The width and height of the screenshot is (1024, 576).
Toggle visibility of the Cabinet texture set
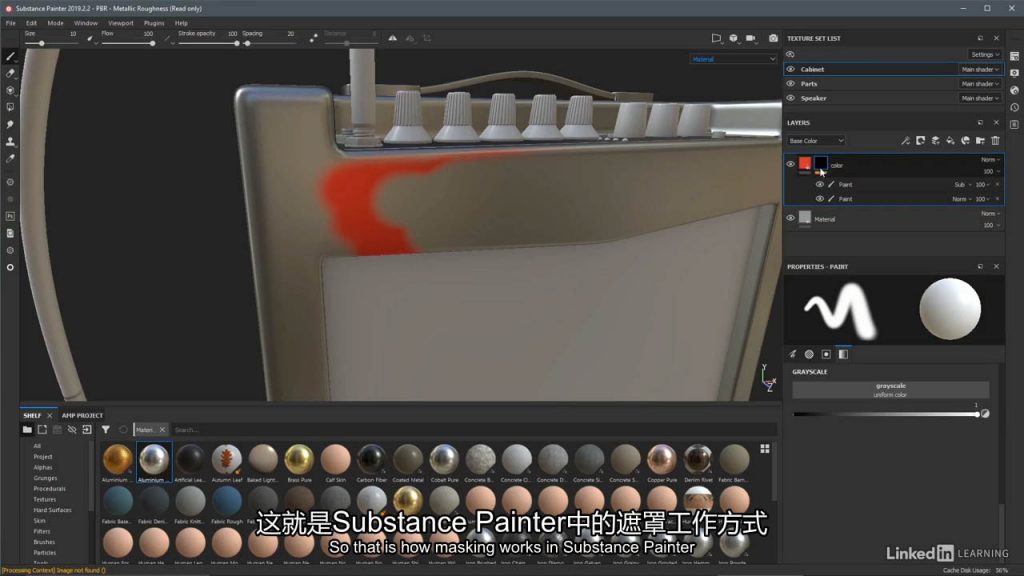click(x=790, y=69)
